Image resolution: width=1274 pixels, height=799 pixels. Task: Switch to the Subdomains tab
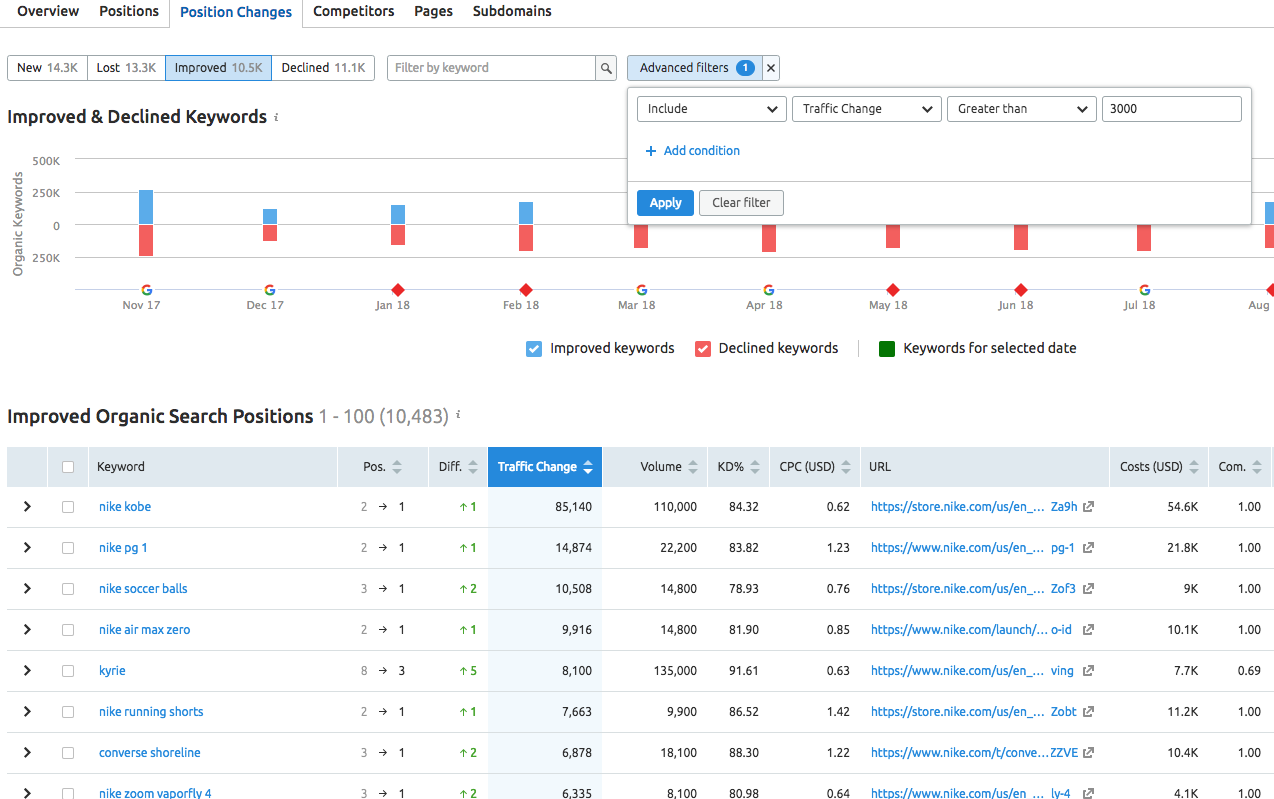tap(512, 11)
